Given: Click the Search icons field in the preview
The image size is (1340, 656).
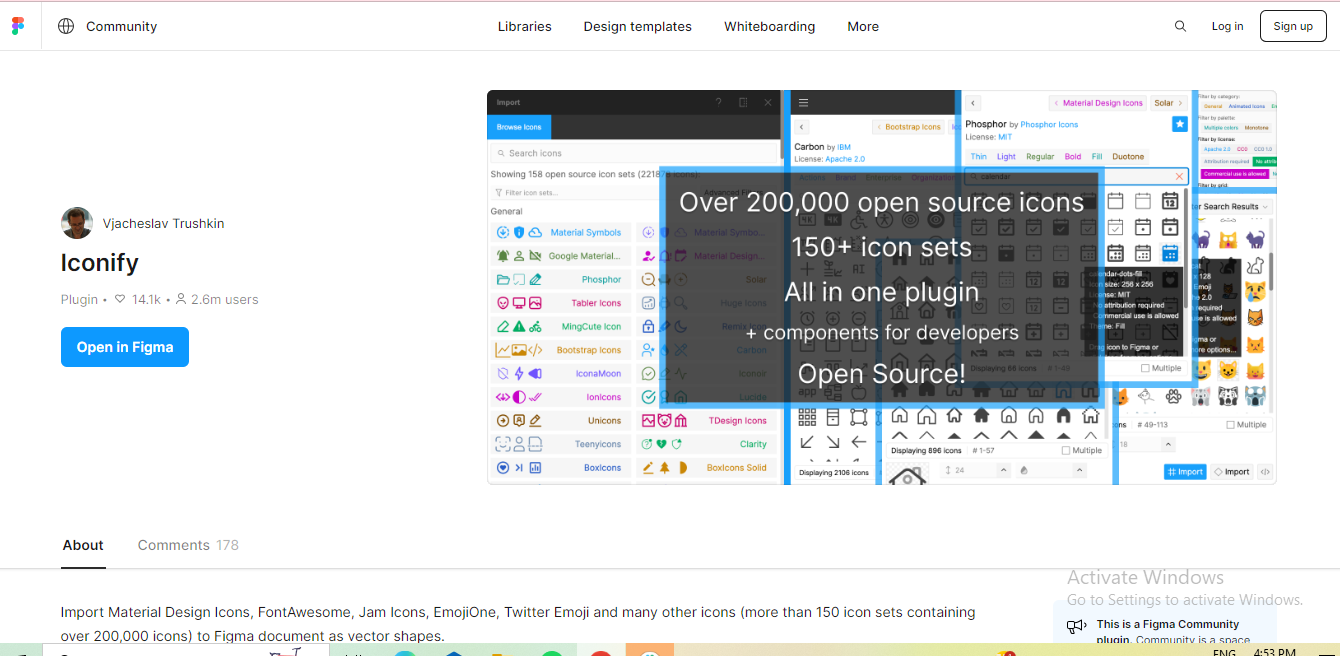Looking at the screenshot, I should [633, 153].
